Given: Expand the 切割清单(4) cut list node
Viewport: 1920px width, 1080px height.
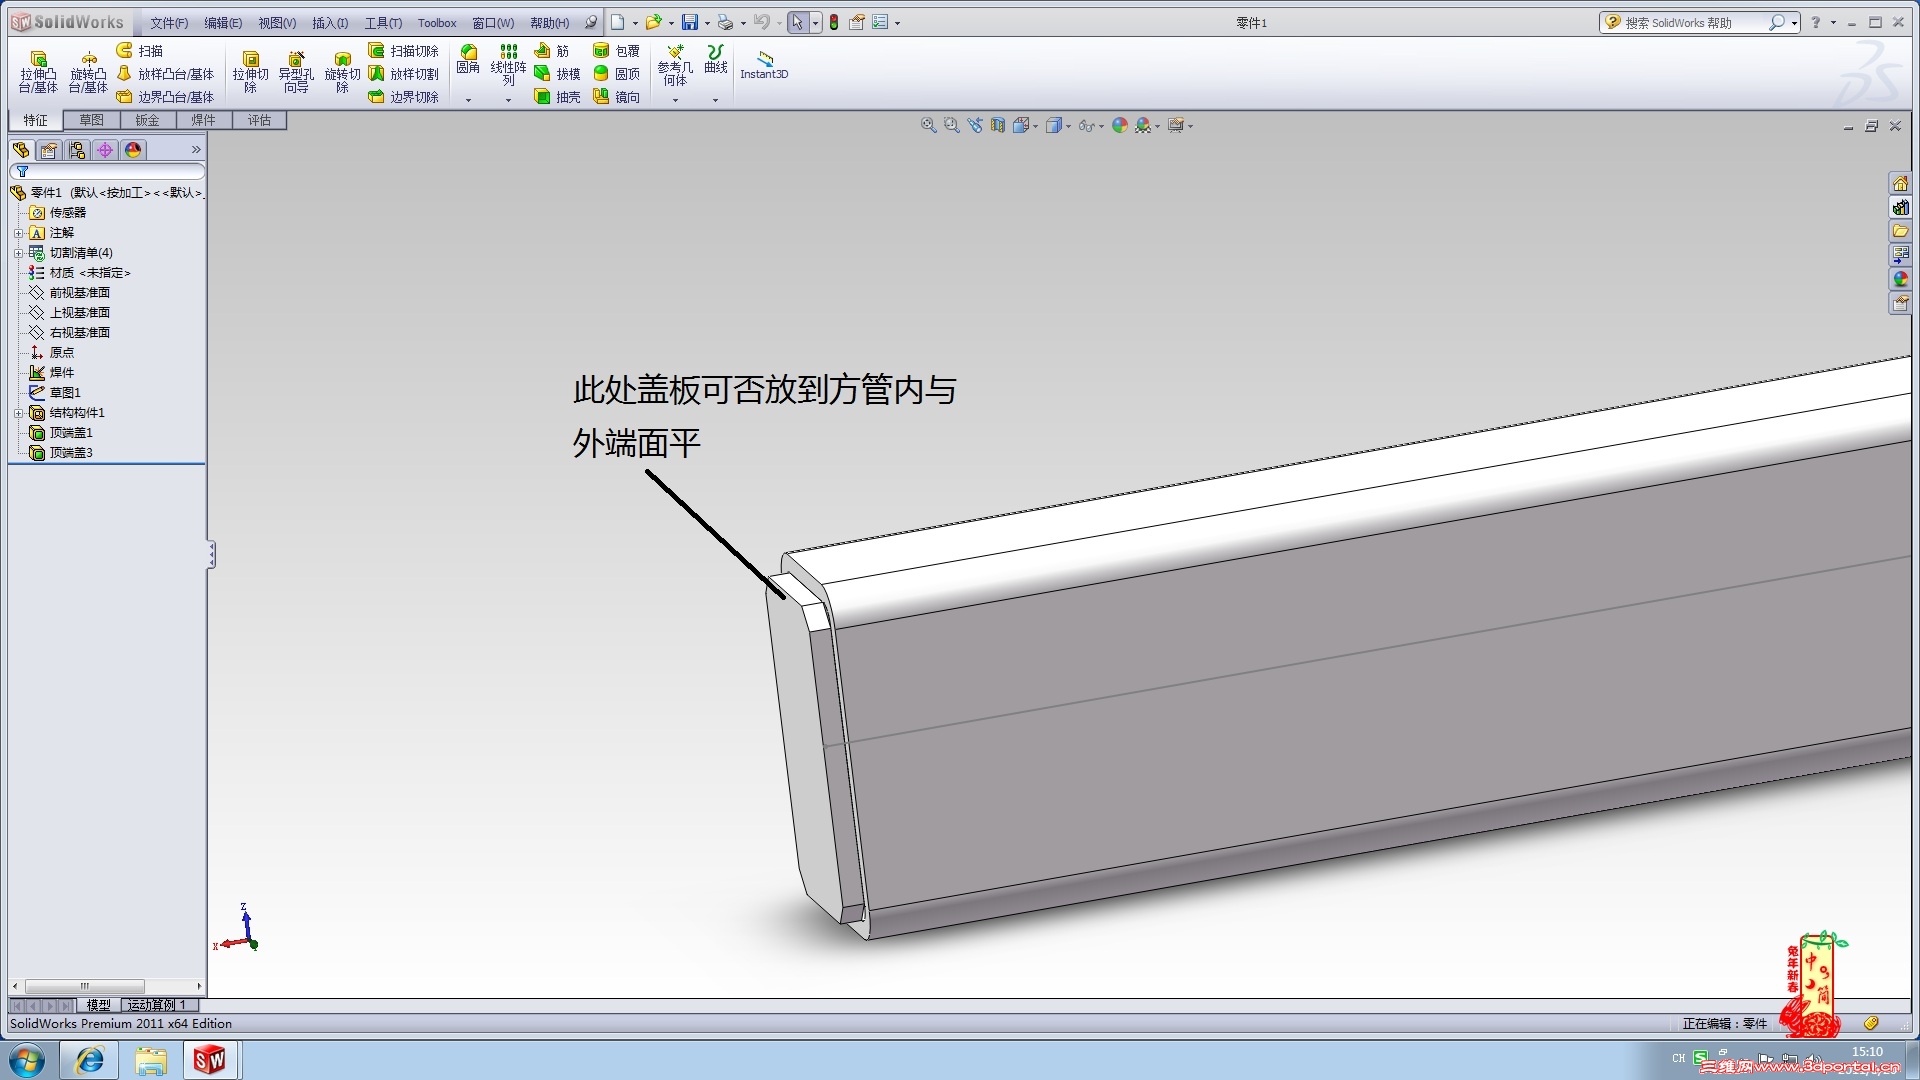Looking at the screenshot, I should pyautogui.click(x=18, y=253).
